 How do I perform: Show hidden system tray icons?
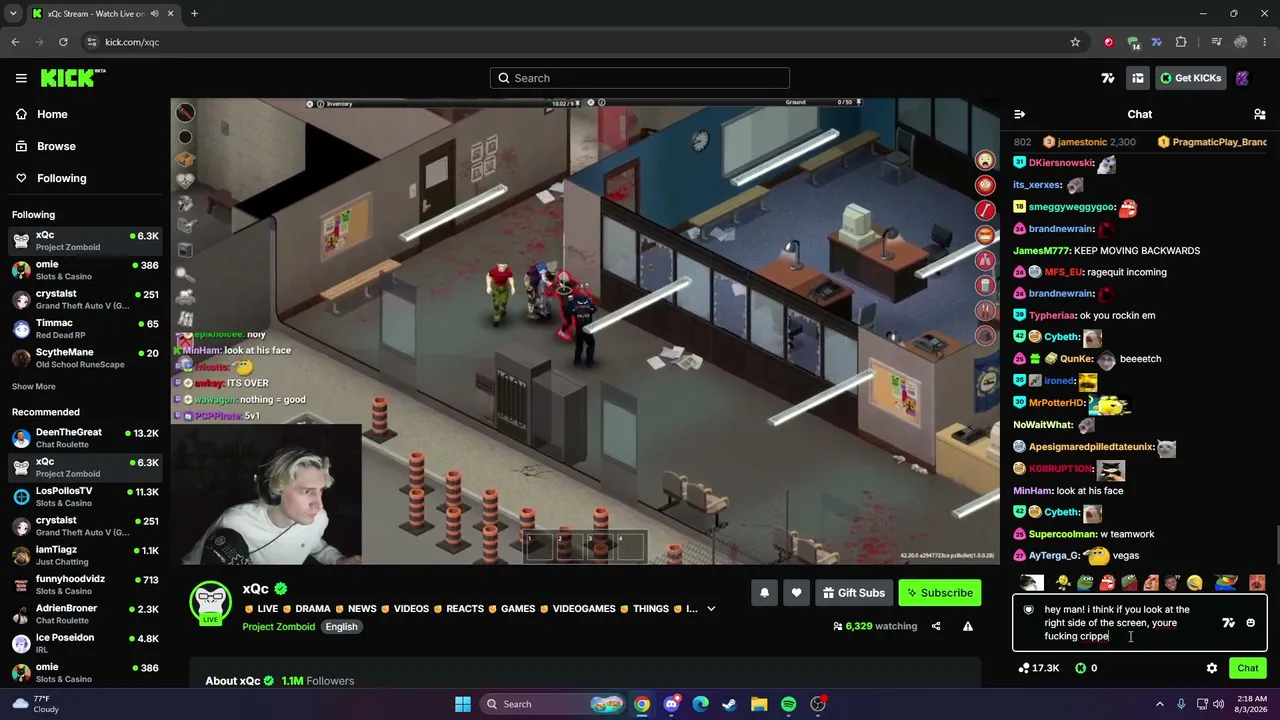[x=1160, y=704]
